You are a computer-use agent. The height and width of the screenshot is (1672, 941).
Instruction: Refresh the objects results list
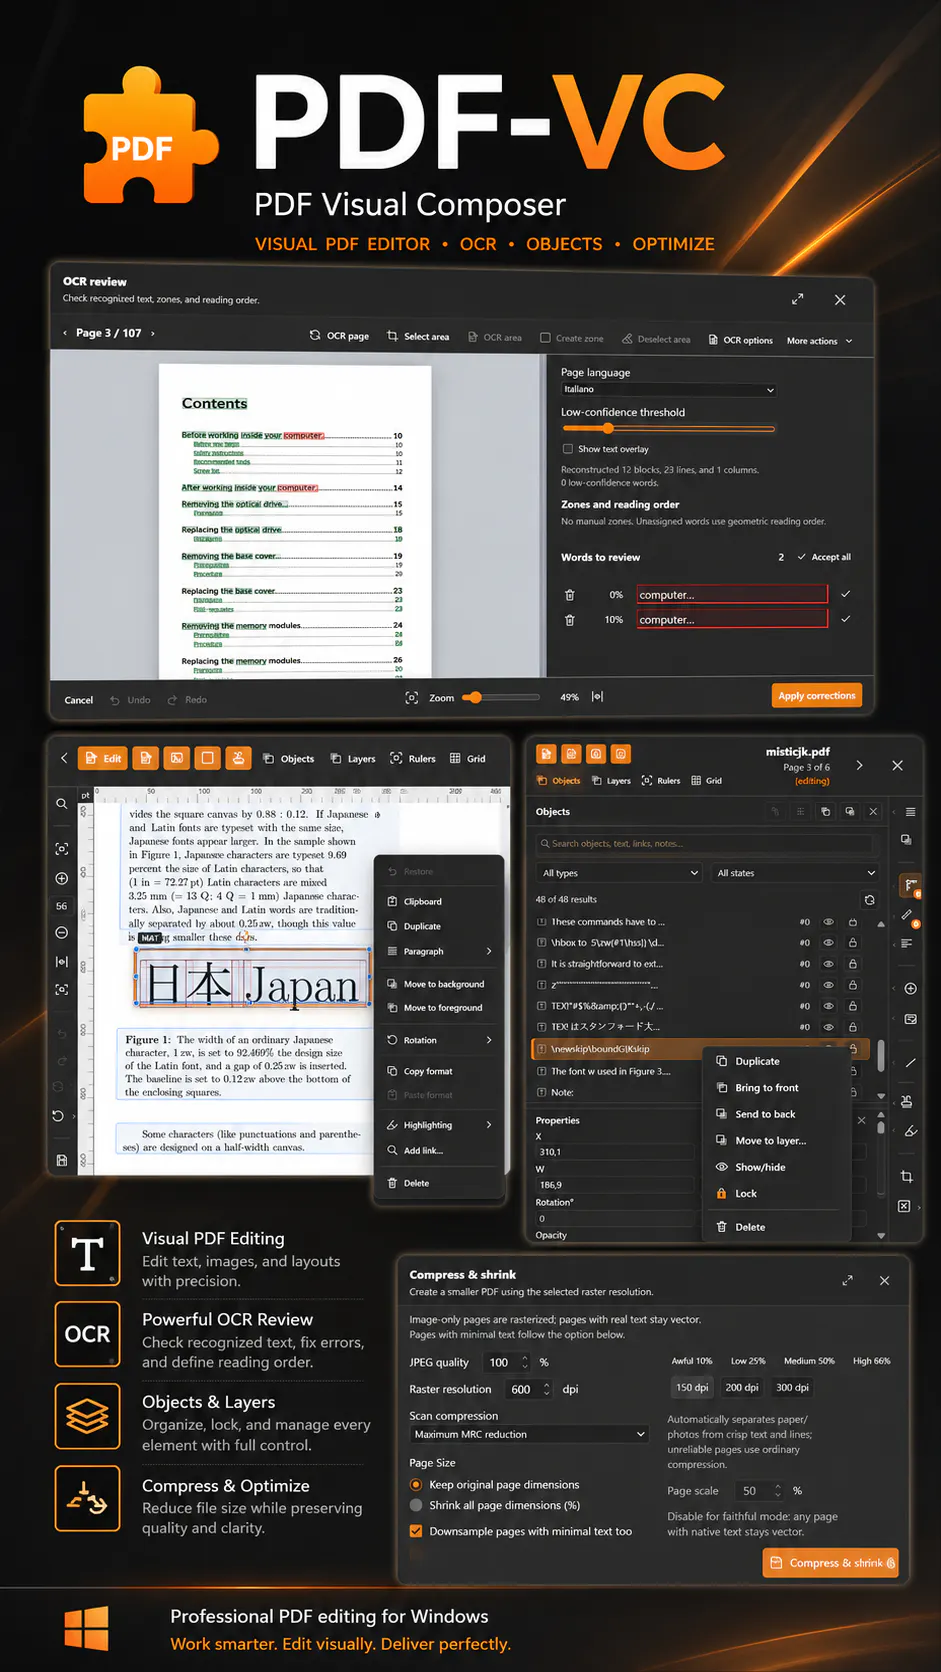869,900
